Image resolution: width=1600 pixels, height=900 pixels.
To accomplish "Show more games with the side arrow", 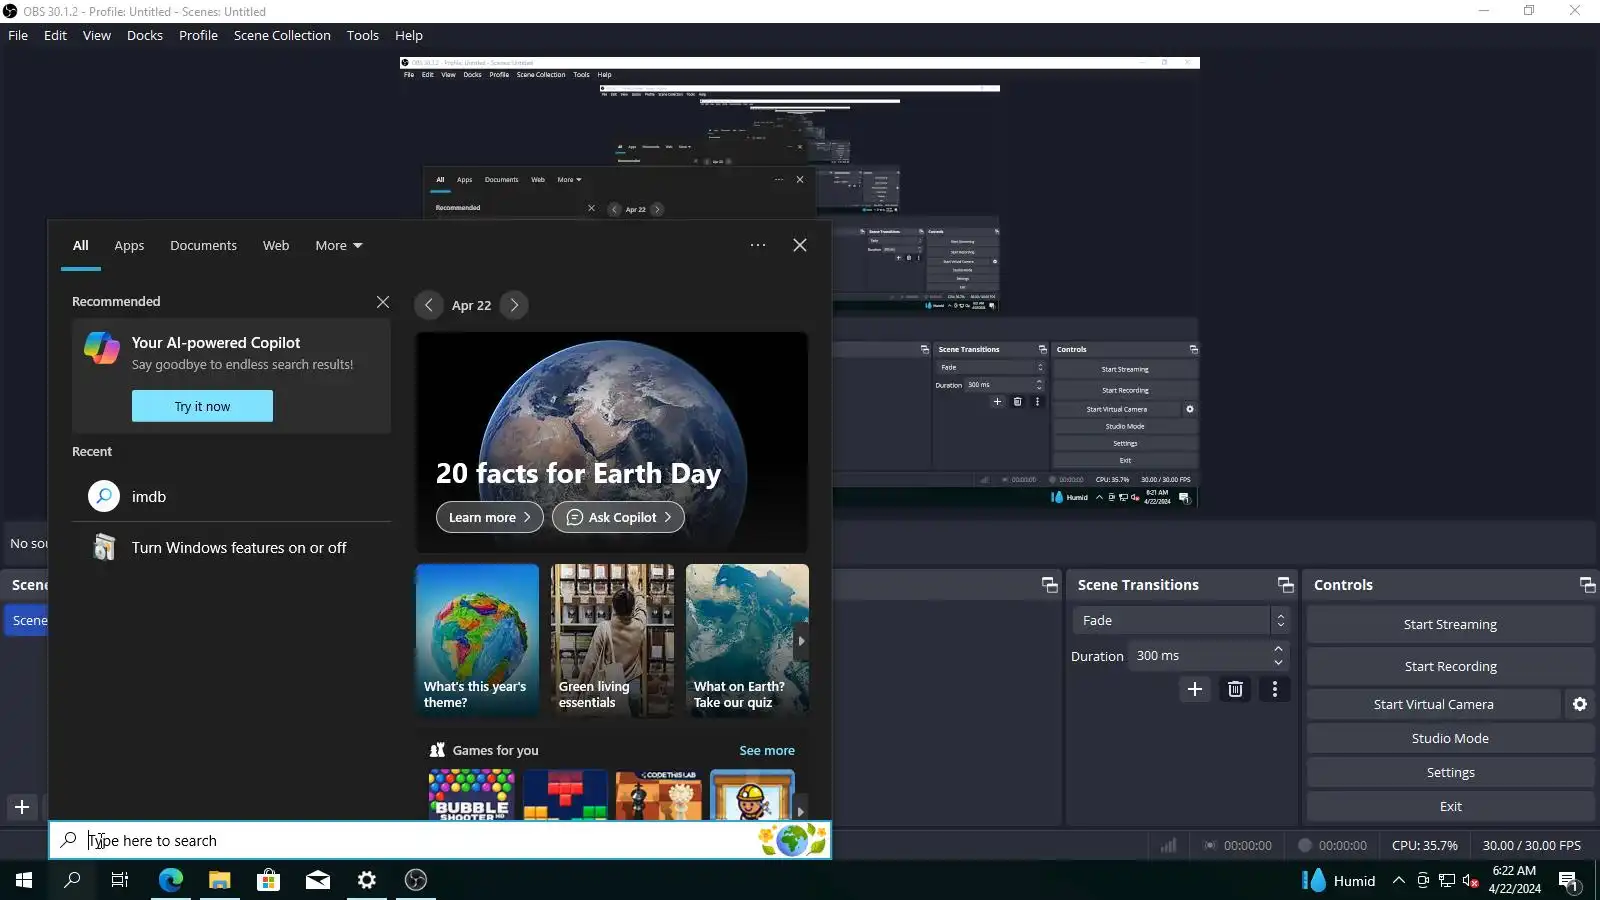I will click(800, 811).
